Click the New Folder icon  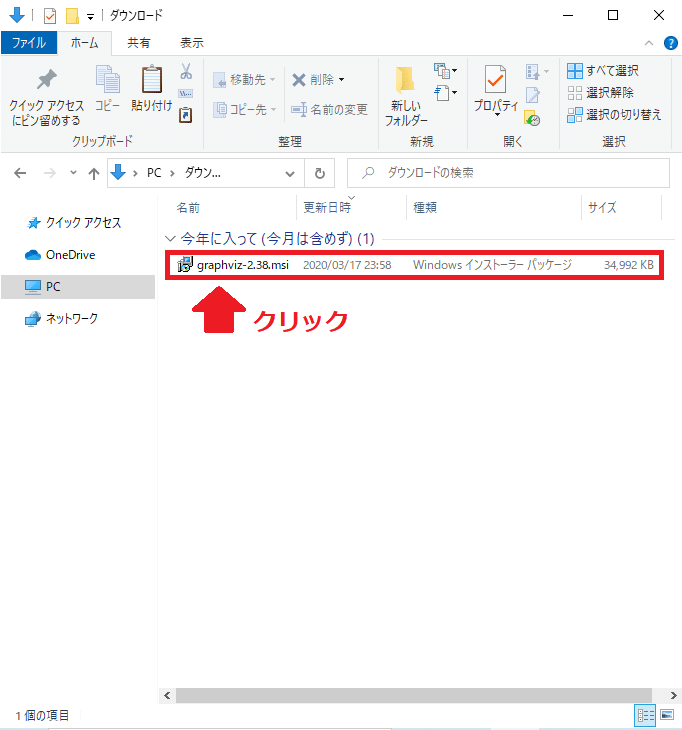405,79
